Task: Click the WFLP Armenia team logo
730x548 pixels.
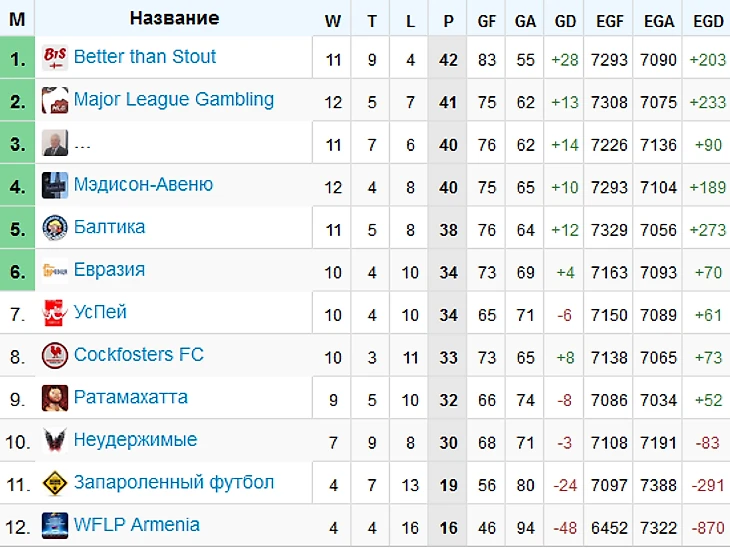Action: [55, 526]
